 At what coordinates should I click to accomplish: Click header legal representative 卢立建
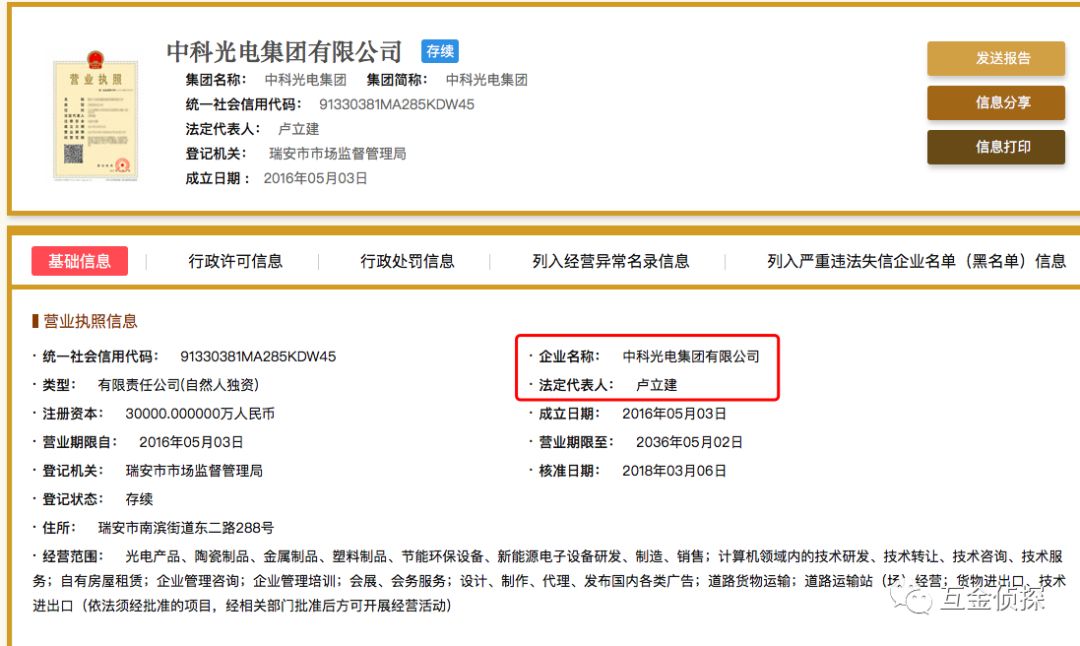tap(298, 129)
